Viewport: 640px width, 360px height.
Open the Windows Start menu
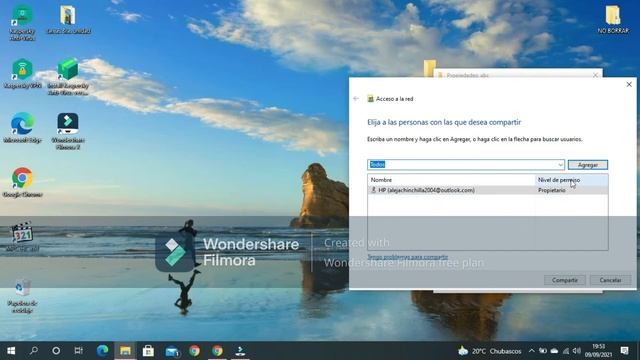(11, 351)
